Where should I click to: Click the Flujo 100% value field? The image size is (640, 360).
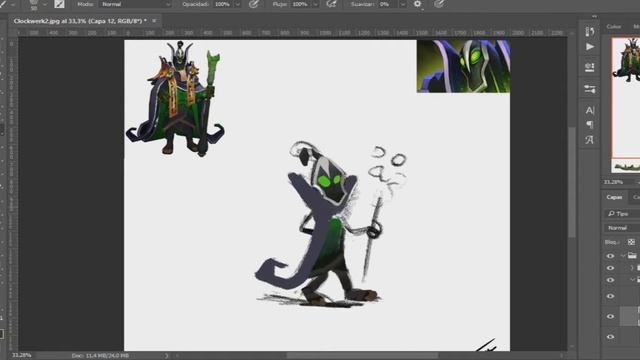coord(300,4)
